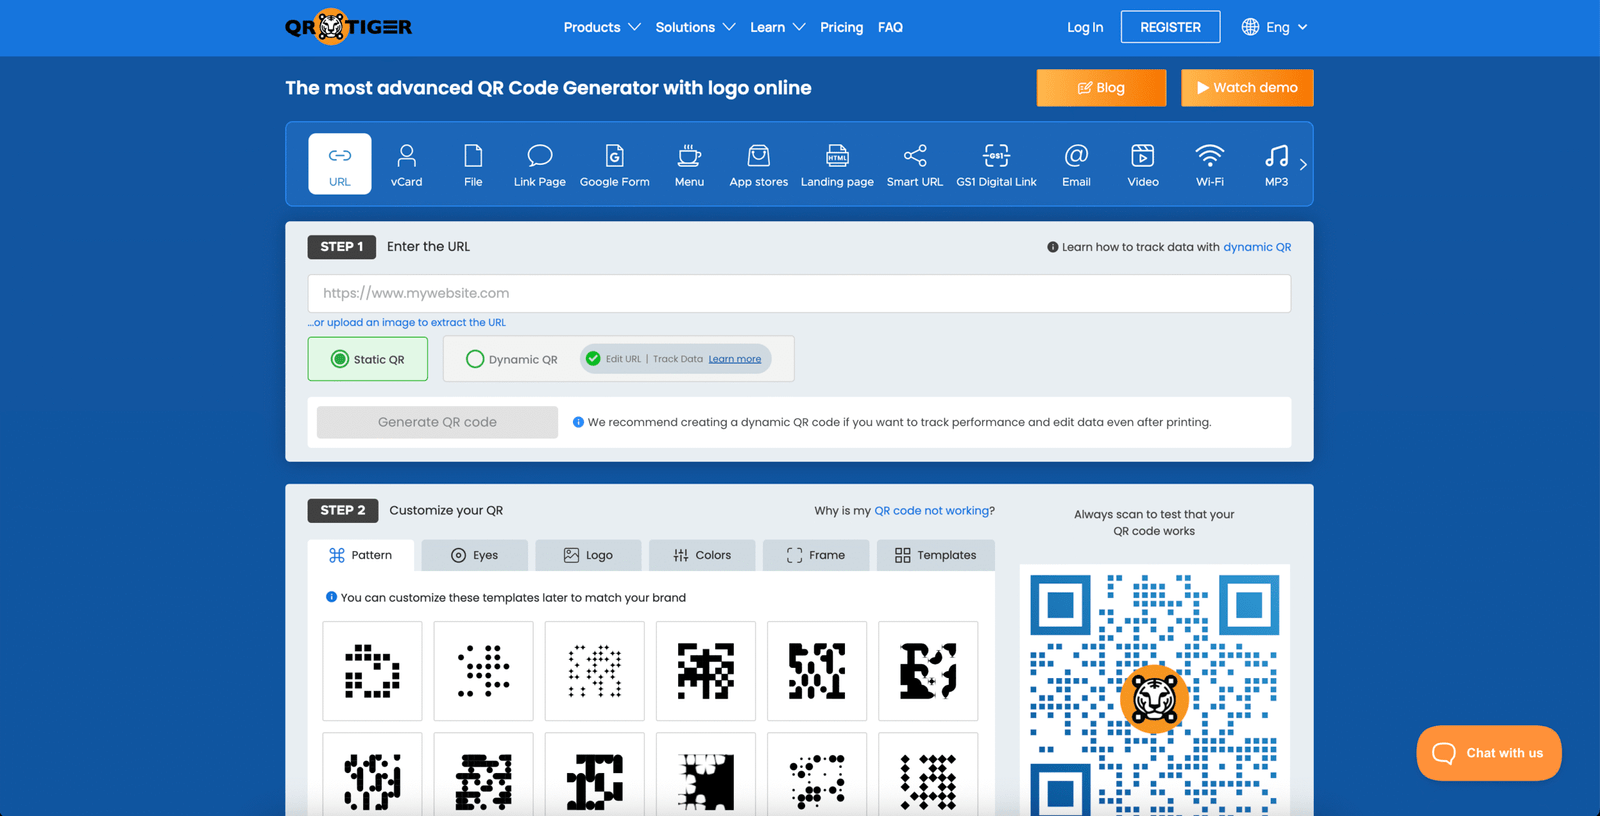Viewport: 1600px width, 816px height.
Task: Click the Generate QR code button
Action: tap(437, 422)
